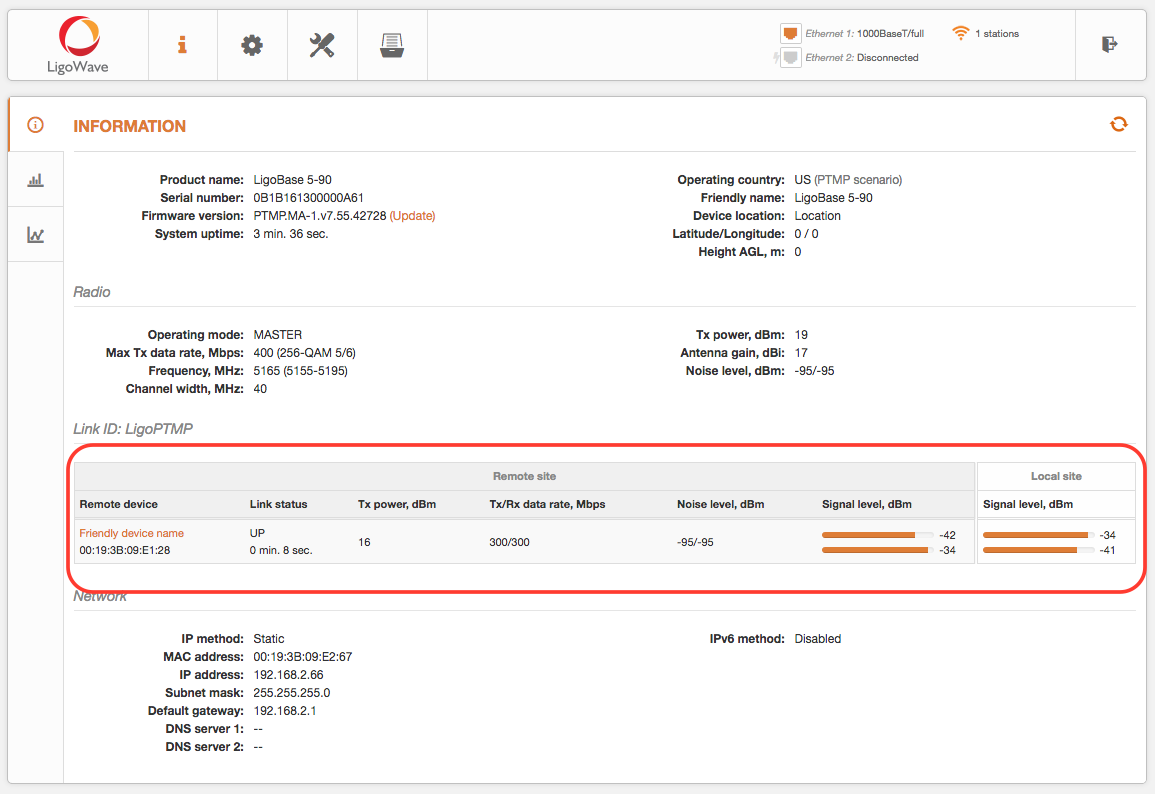The width and height of the screenshot is (1155, 794).
Task: Select the Information sidebar tab
Action: point(35,124)
